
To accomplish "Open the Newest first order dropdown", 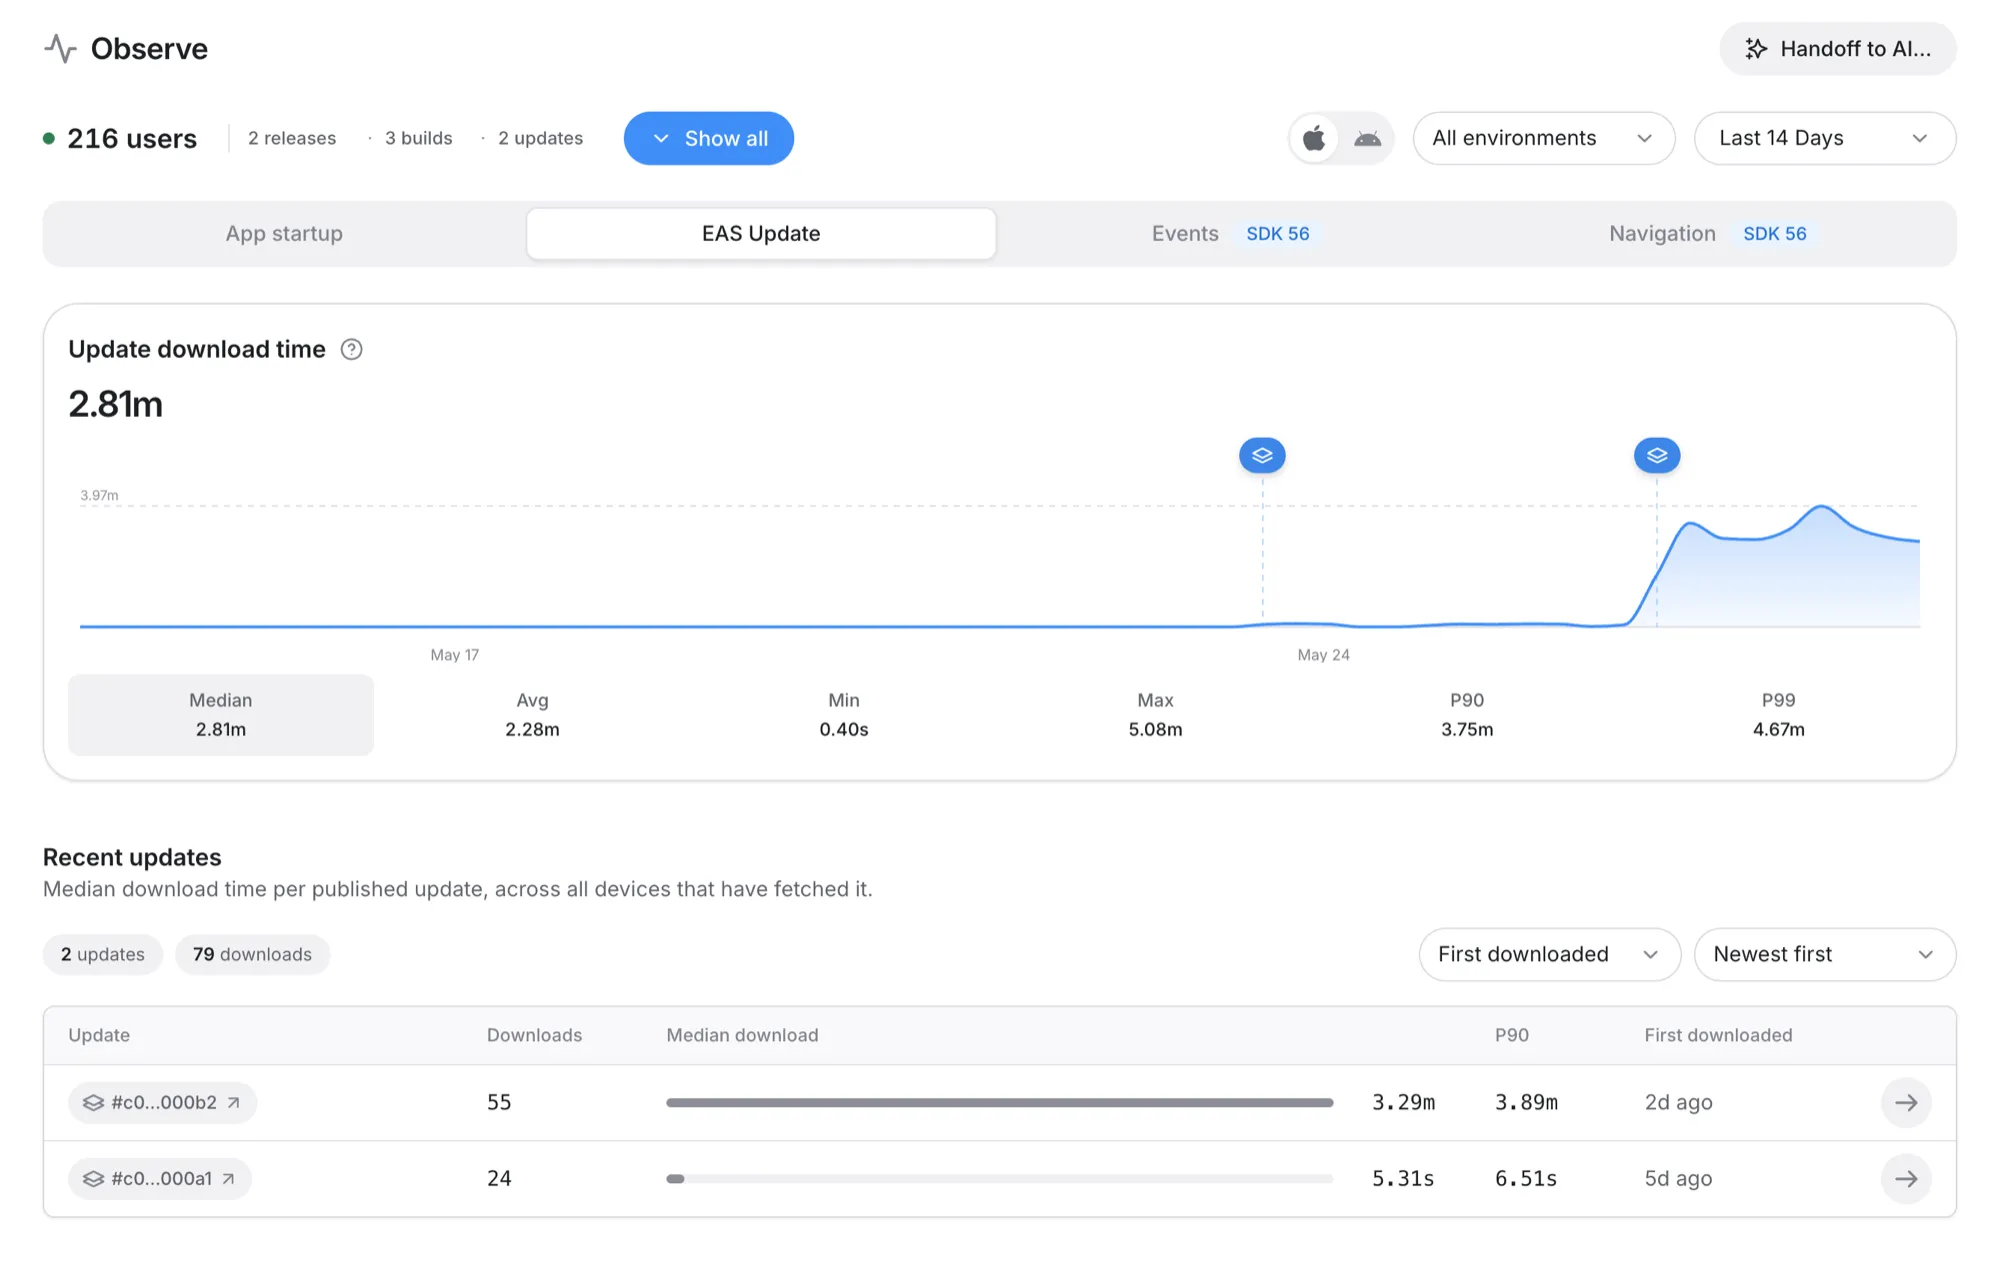I will [1824, 954].
